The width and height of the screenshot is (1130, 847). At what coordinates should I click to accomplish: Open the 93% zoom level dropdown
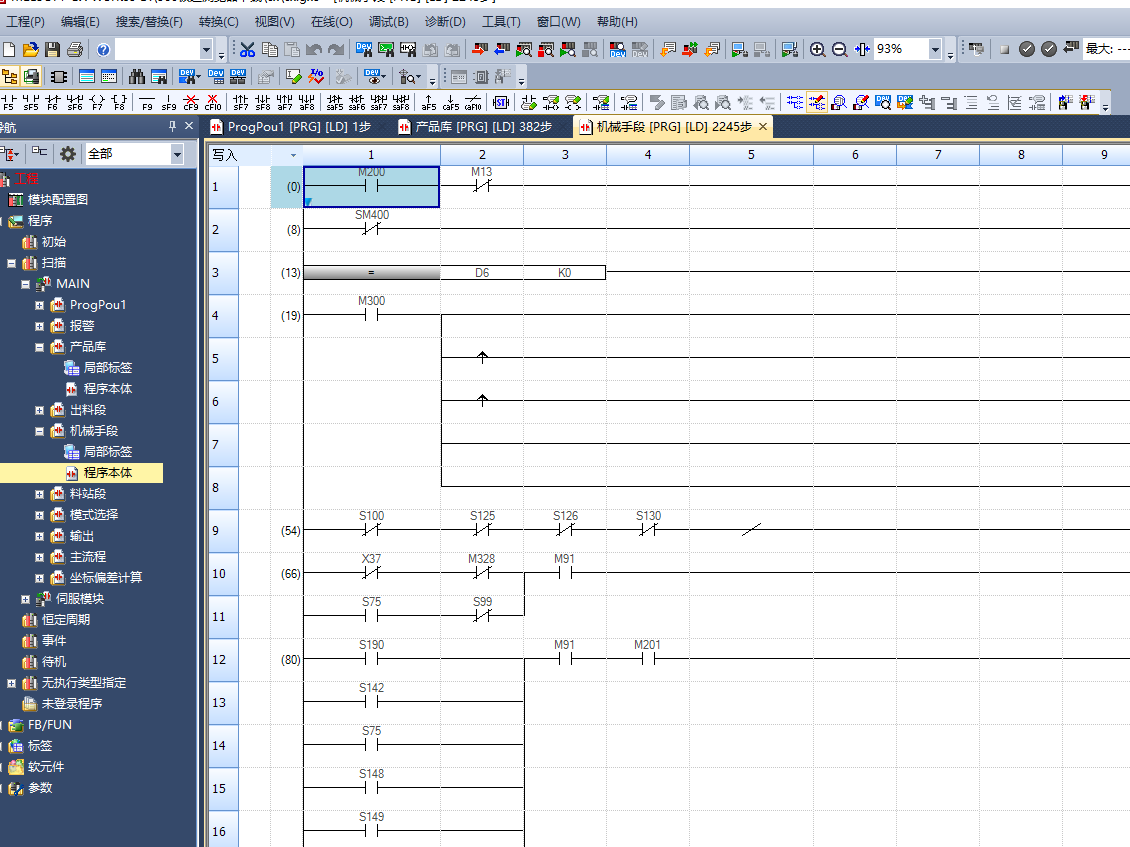pos(935,49)
